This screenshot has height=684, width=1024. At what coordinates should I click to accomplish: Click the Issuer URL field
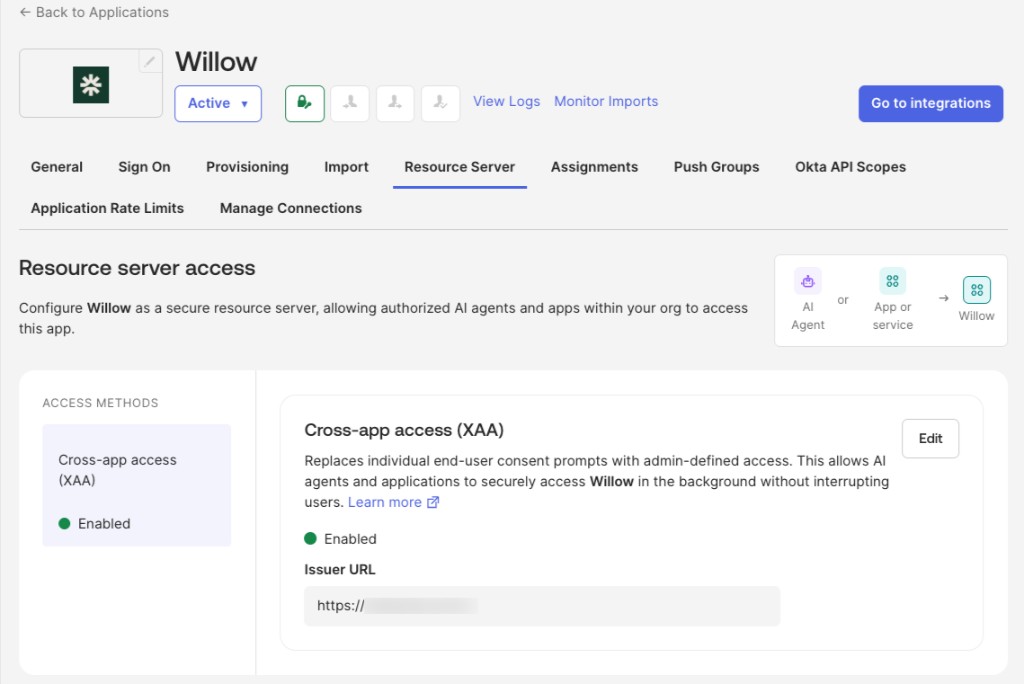(542, 606)
